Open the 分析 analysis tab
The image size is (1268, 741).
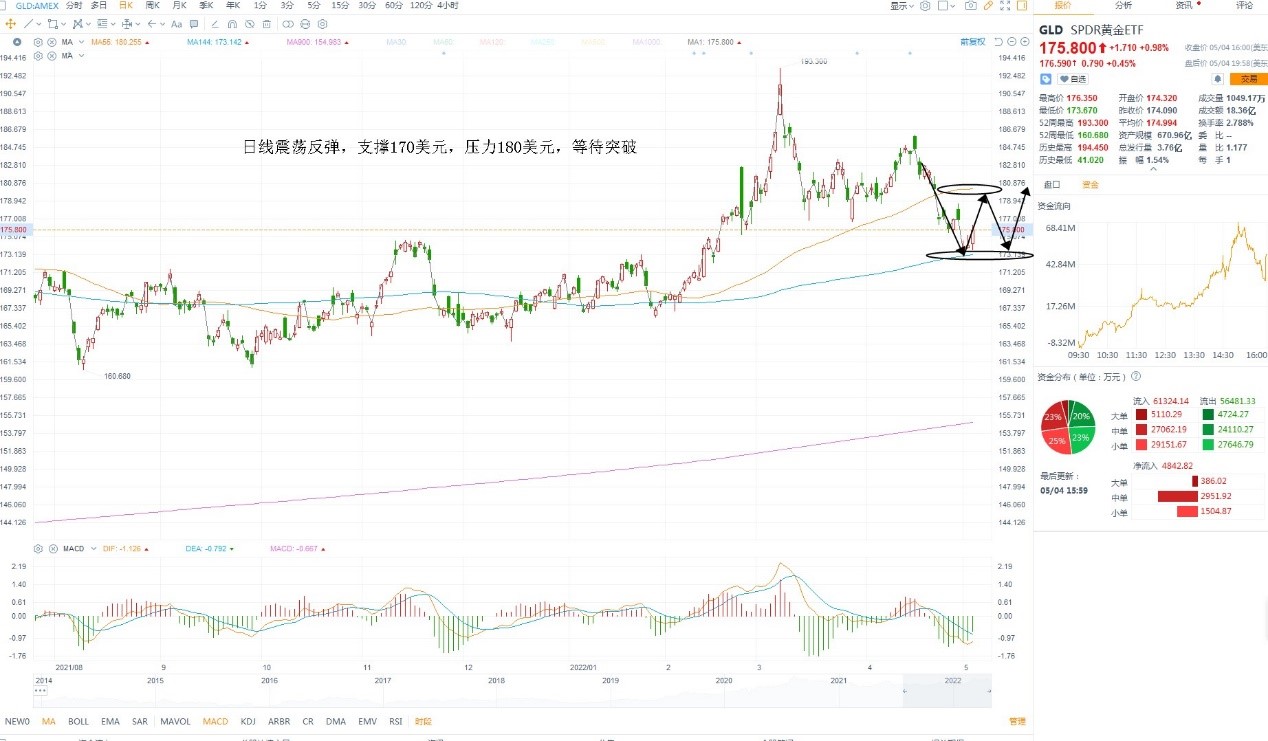(x=1124, y=5)
